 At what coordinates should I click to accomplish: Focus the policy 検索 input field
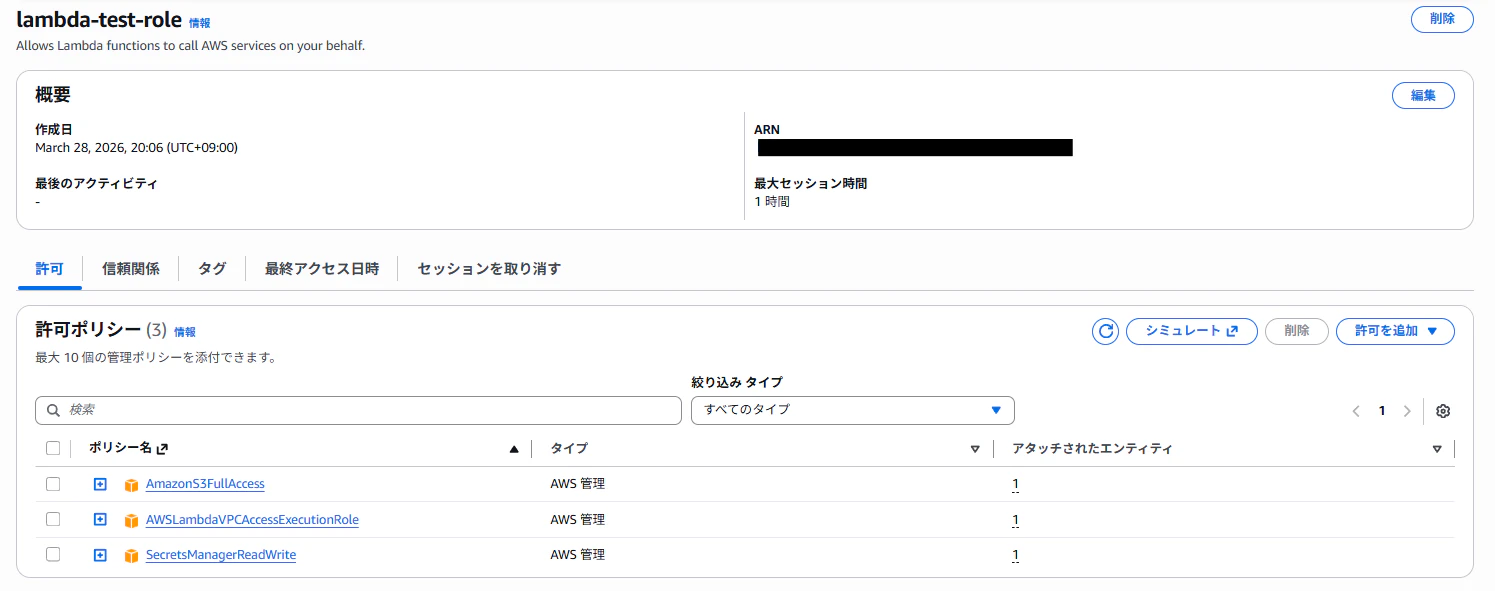[x=358, y=410]
